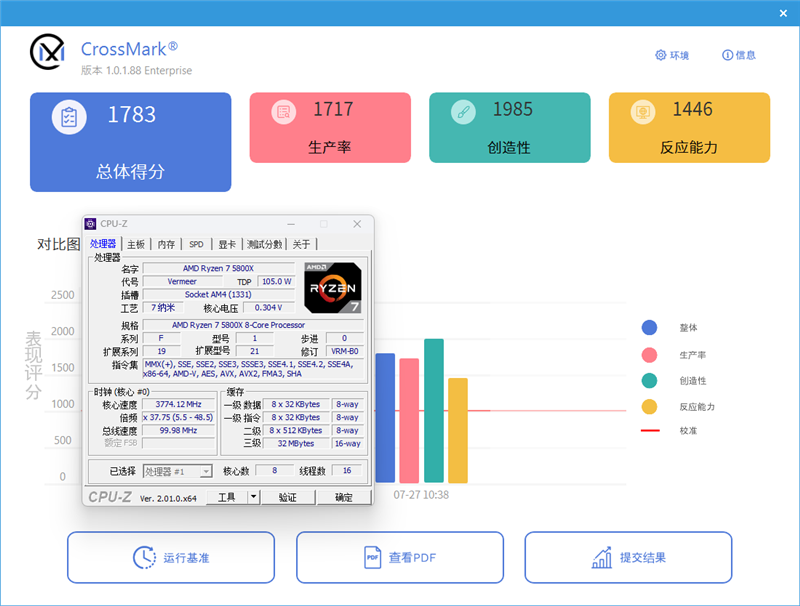Open the 测试分数 tab
This screenshot has width=800, height=606.
tap(264, 244)
